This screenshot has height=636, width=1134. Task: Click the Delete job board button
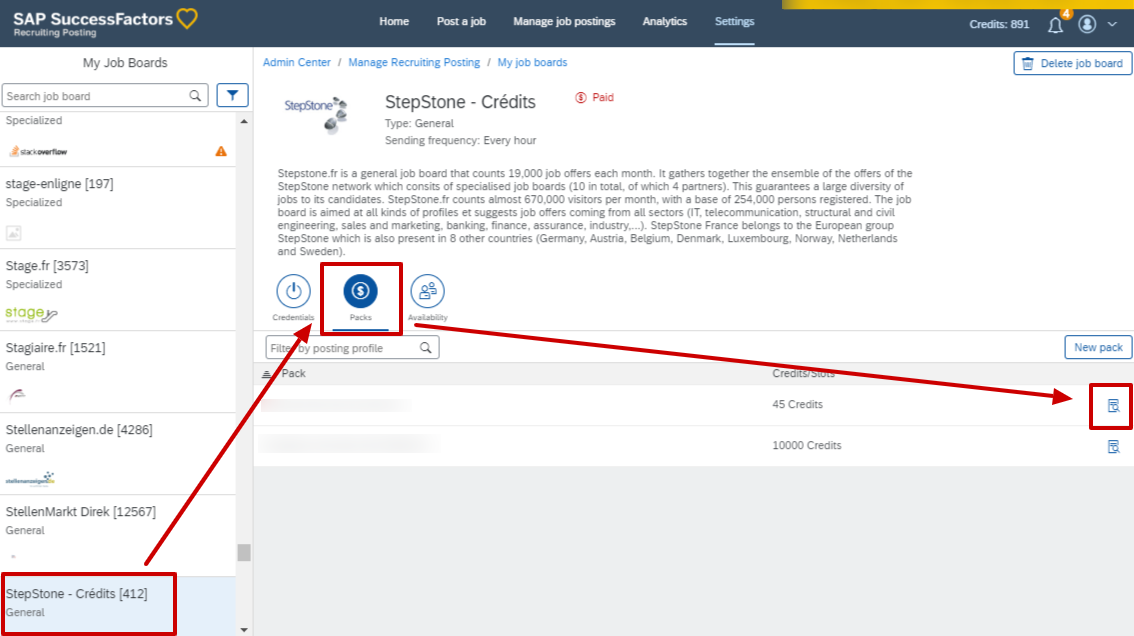point(1073,64)
